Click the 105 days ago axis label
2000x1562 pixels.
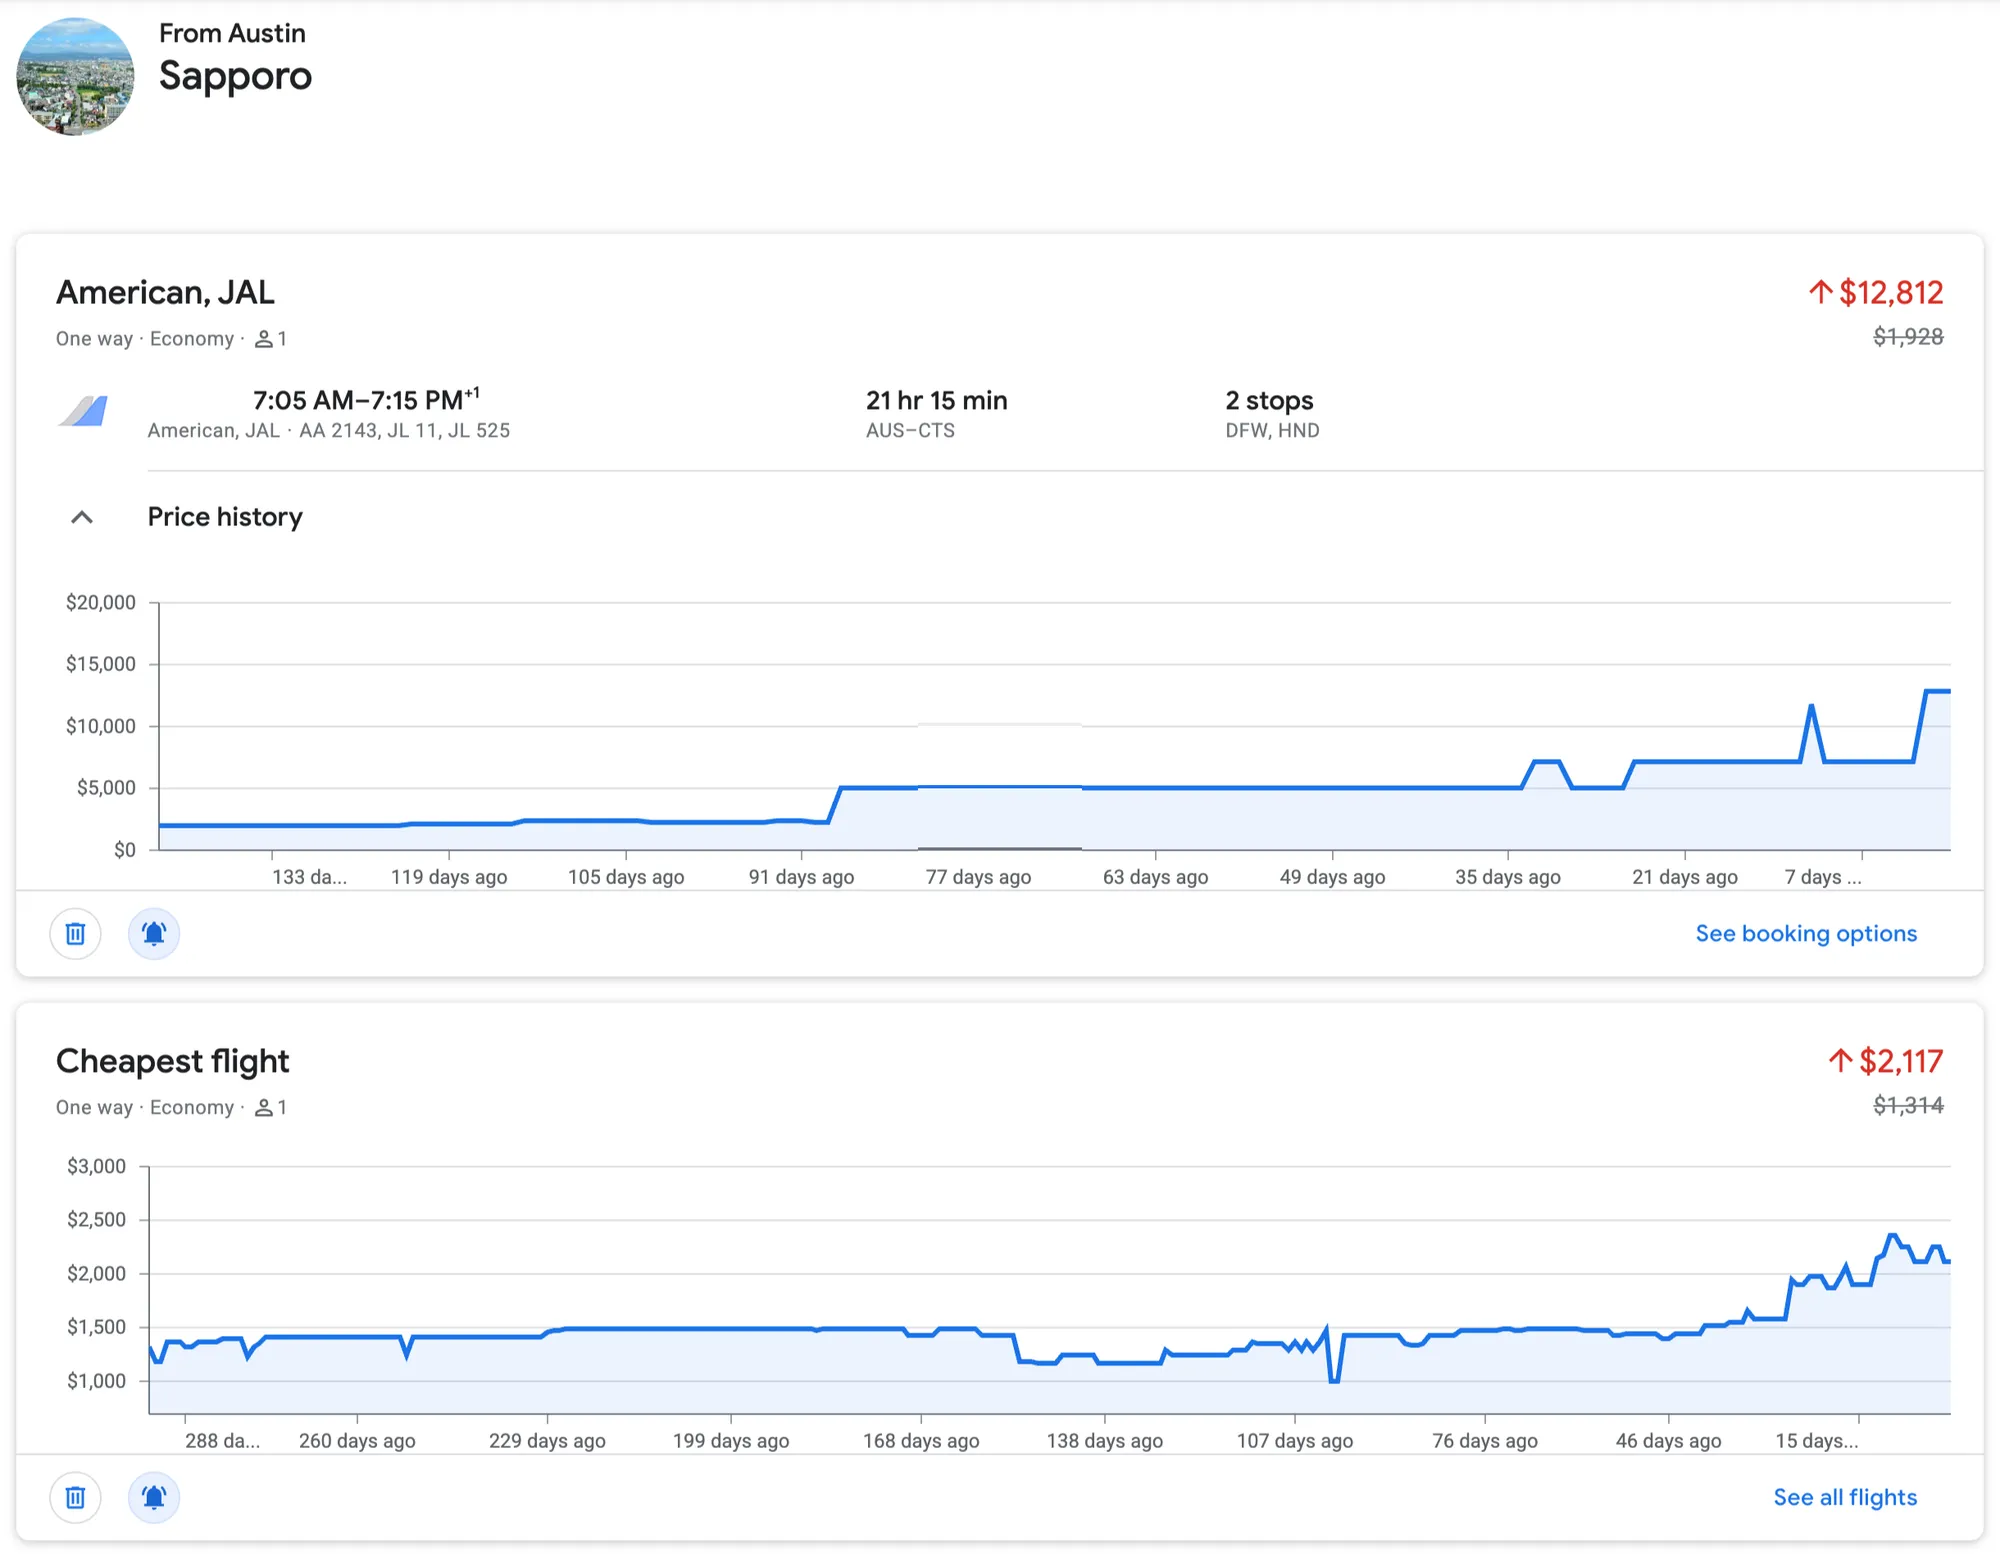tap(626, 877)
